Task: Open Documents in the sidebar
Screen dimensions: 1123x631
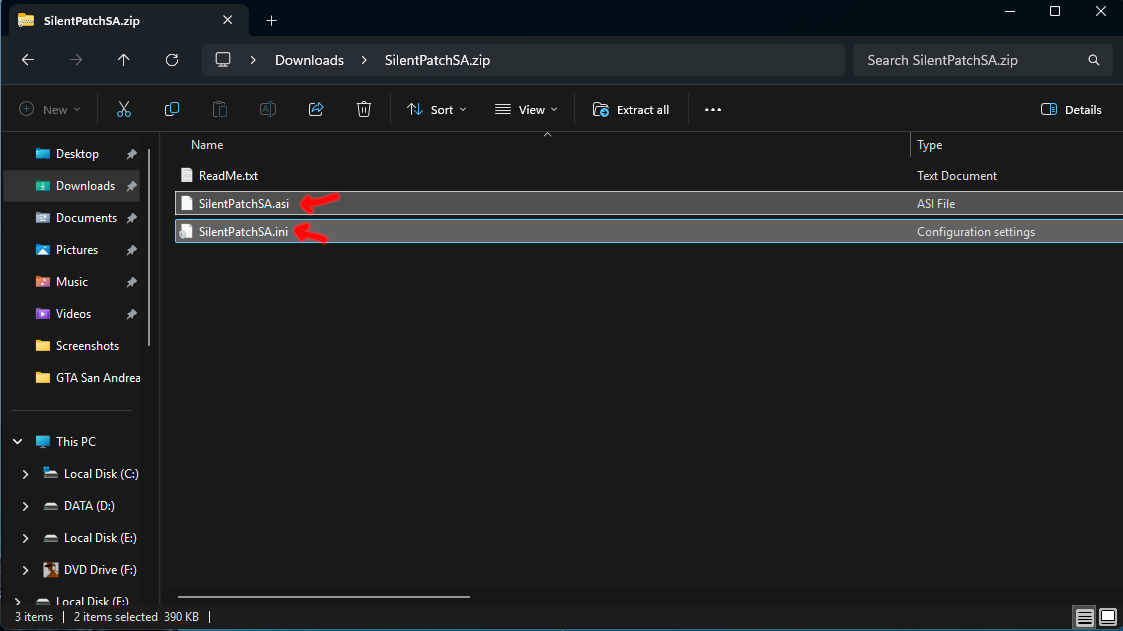Action: click(x=86, y=218)
